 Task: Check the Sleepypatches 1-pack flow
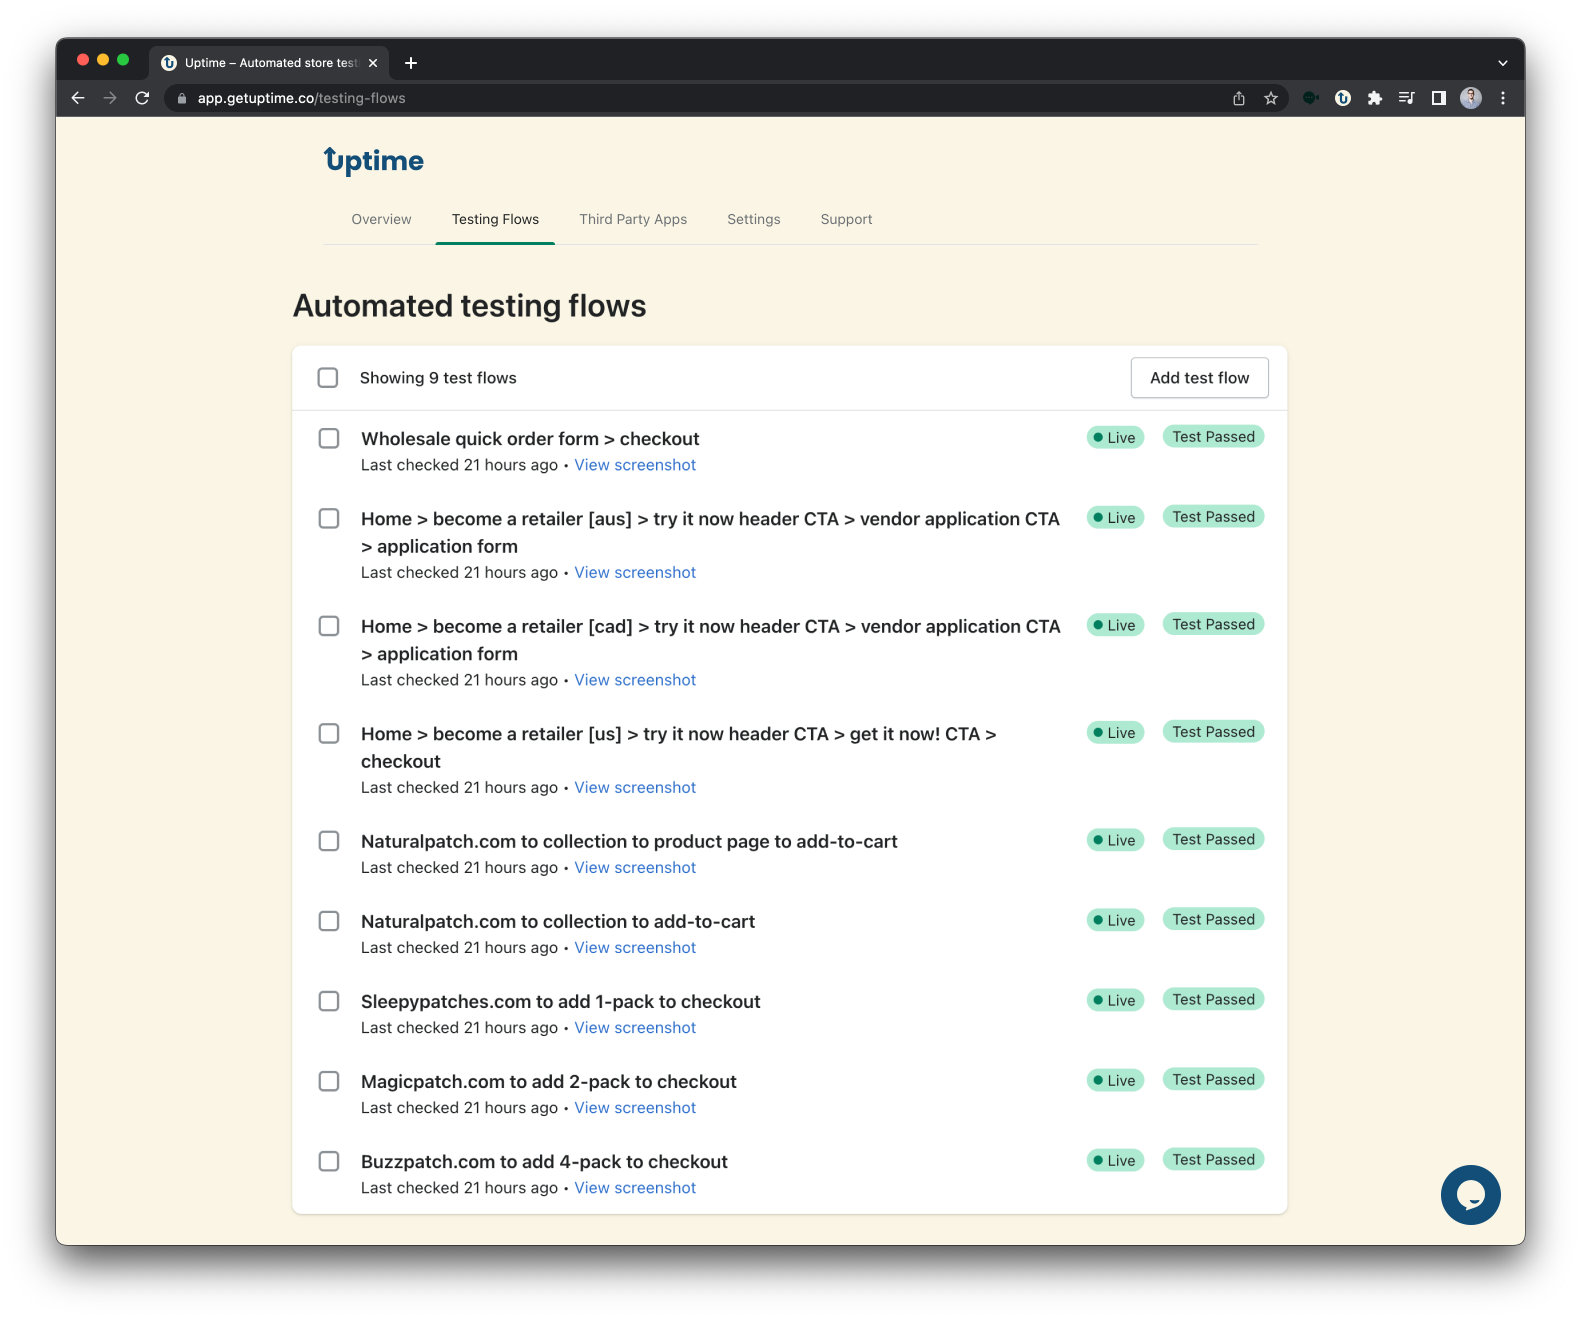(329, 1001)
